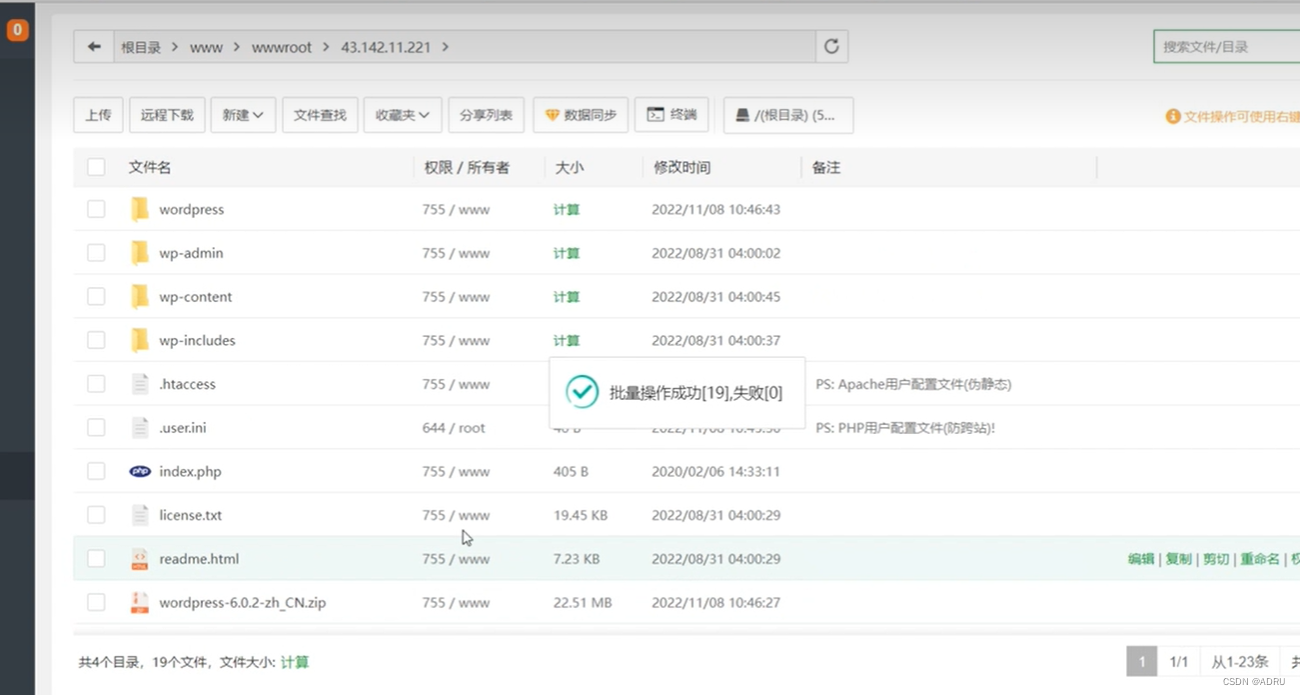This screenshot has width=1300, height=695.
Task: Click the PHP icon of index.php
Action: (x=140, y=471)
